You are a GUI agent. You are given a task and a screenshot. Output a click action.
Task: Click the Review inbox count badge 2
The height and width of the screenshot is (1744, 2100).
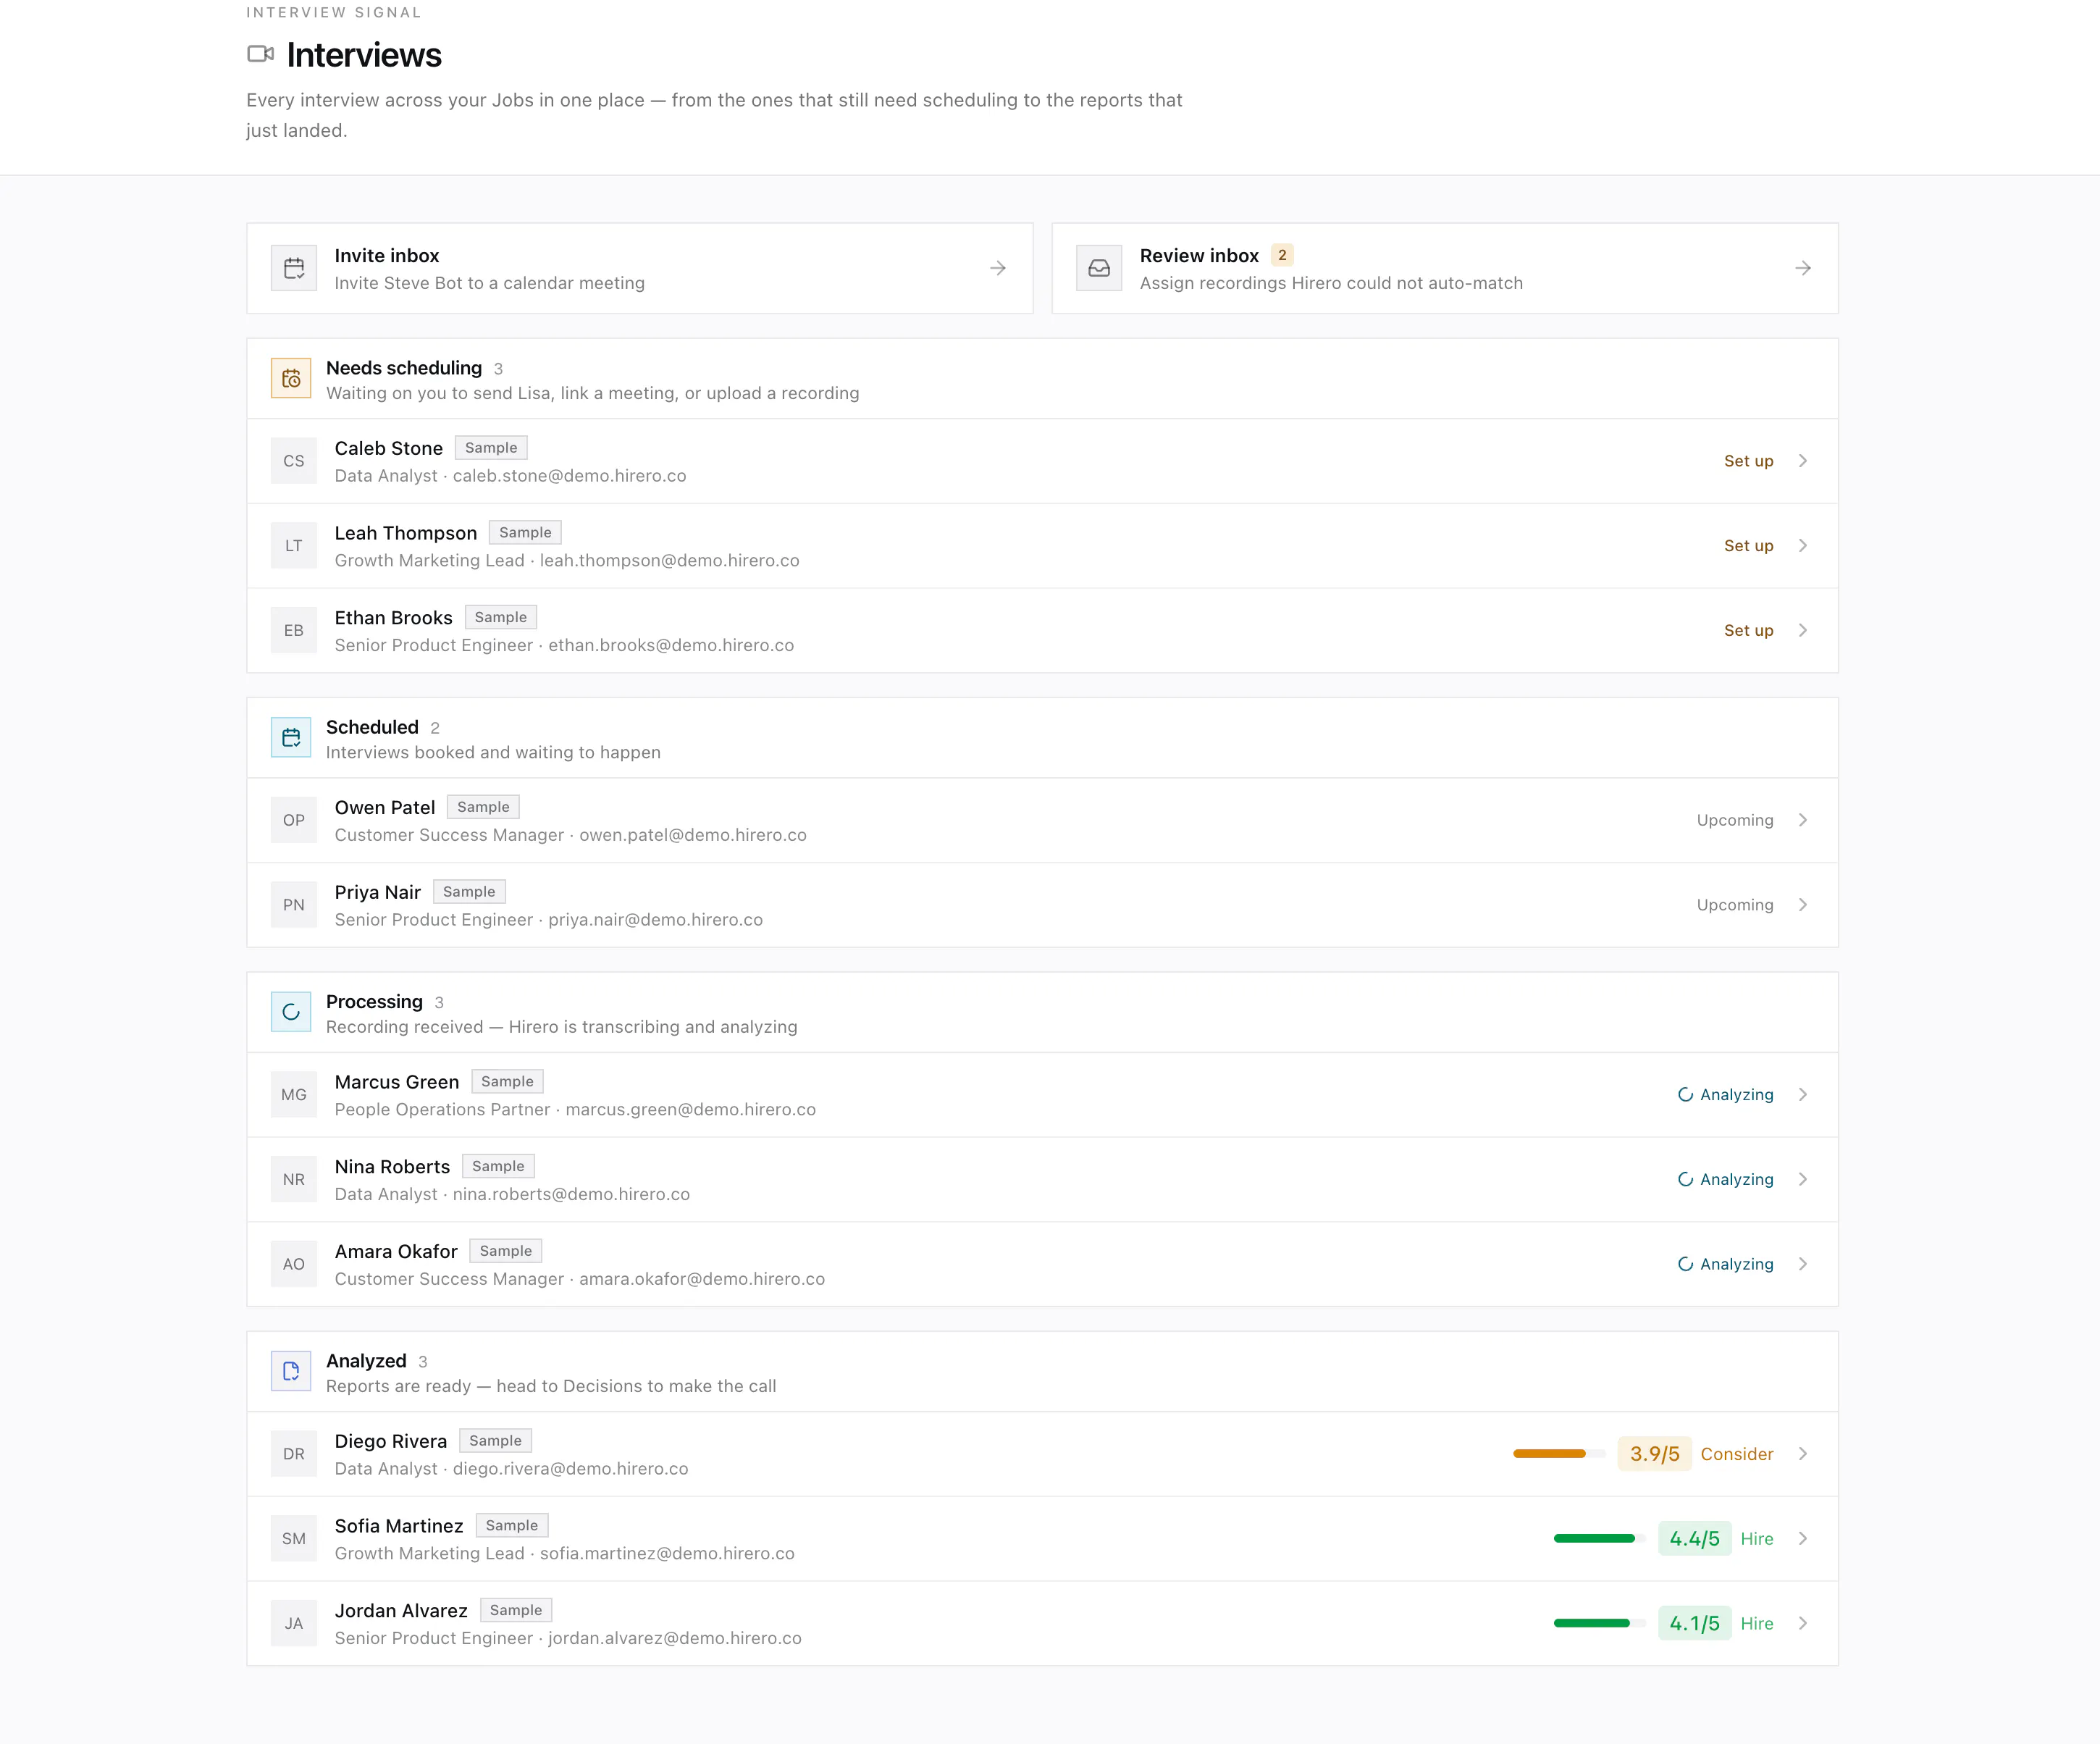(x=1282, y=255)
